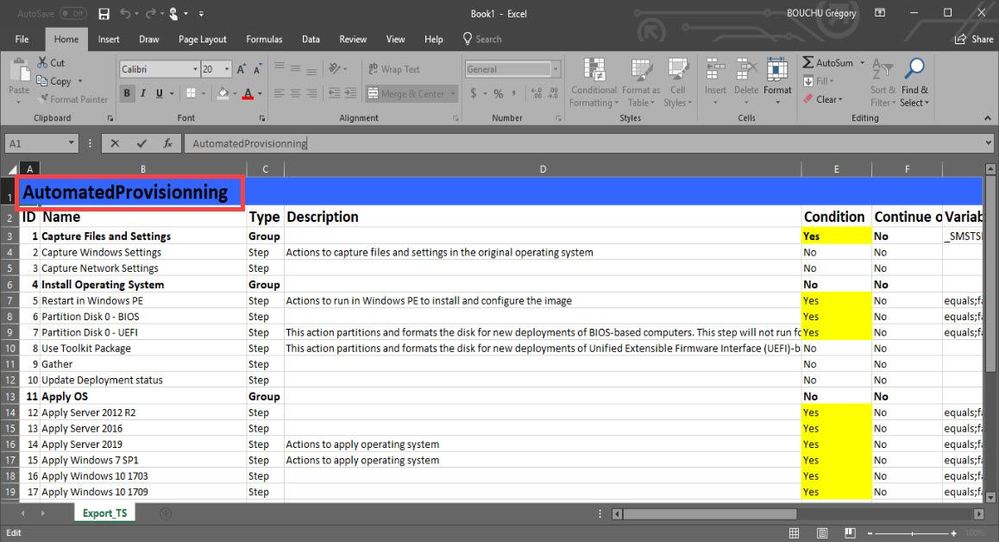Screen dimensions: 999x542
Task: Click the Clear eraser button
Action: 822,99
